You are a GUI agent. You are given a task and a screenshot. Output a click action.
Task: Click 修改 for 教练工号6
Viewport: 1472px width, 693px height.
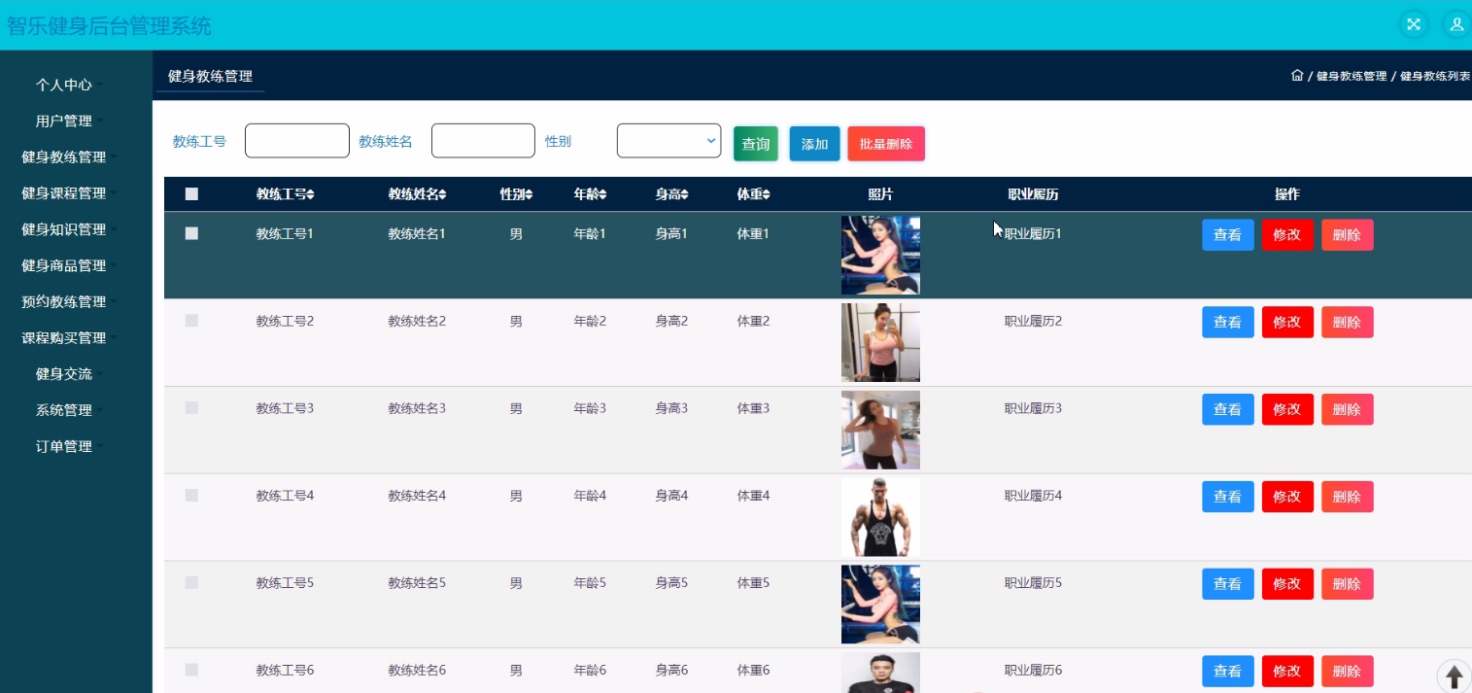click(1288, 671)
